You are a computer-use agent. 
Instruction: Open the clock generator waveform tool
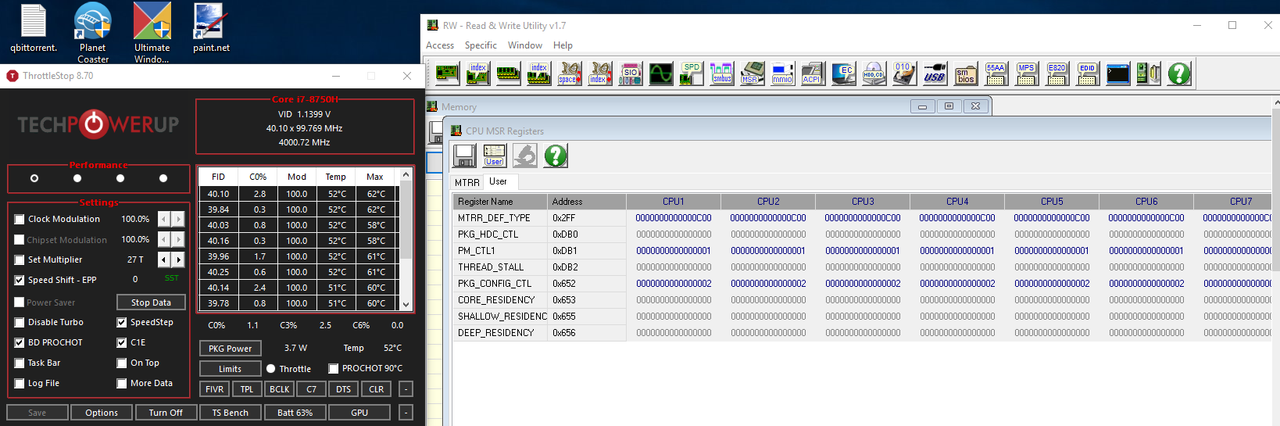pos(661,73)
